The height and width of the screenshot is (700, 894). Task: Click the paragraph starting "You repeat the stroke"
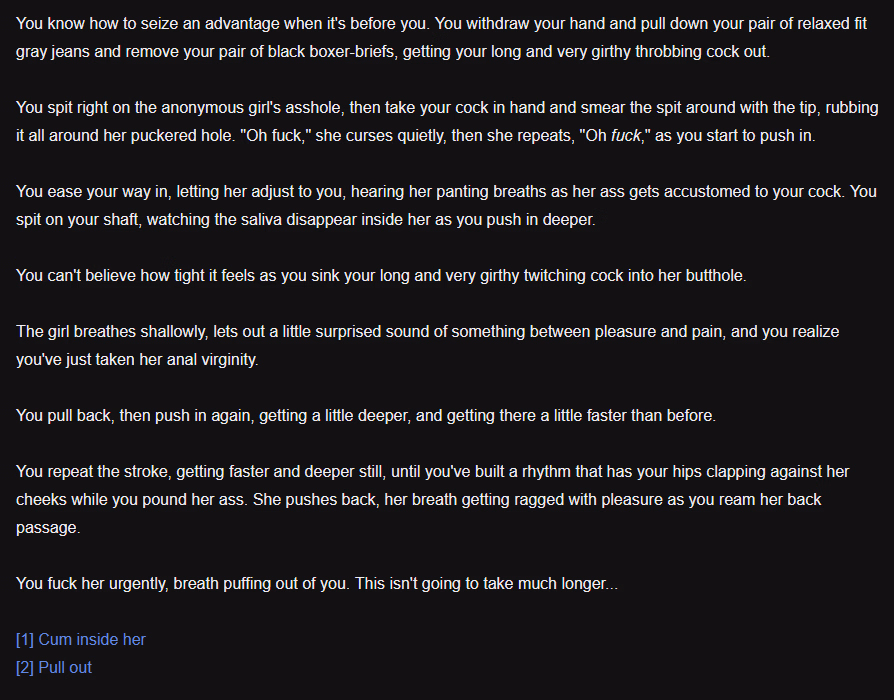[x=433, y=499]
